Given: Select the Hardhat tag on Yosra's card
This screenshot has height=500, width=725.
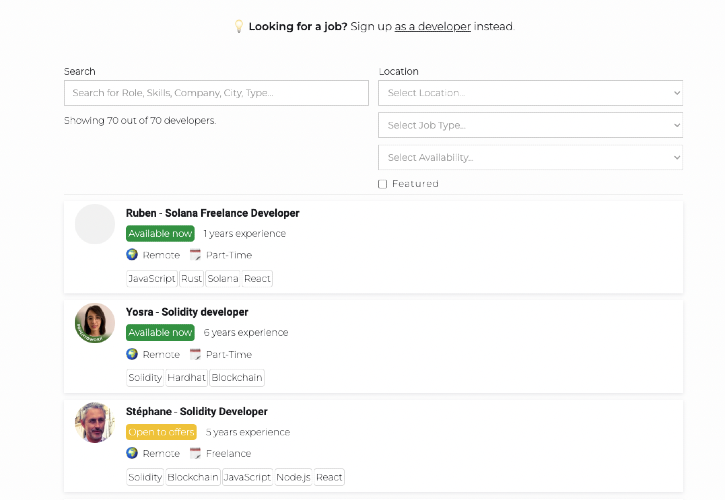Looking at the screenshot, I should 187,378.
